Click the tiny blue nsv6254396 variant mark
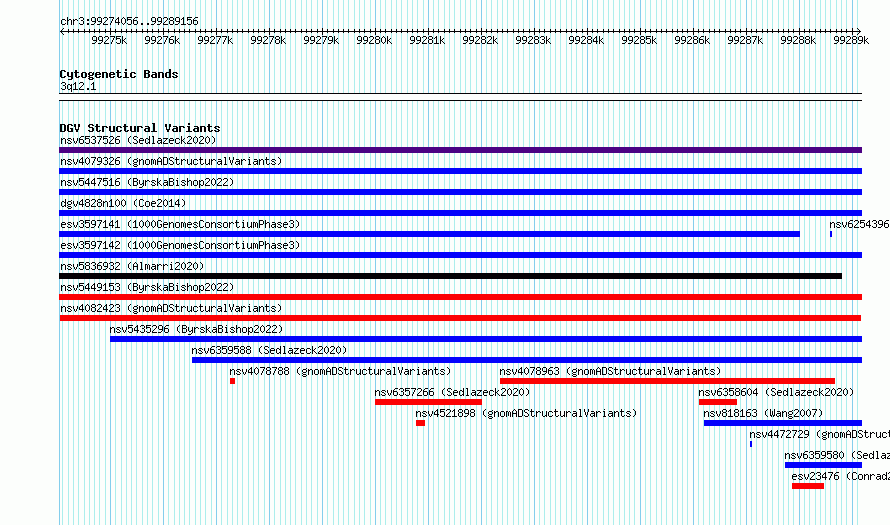 point(831,234)
